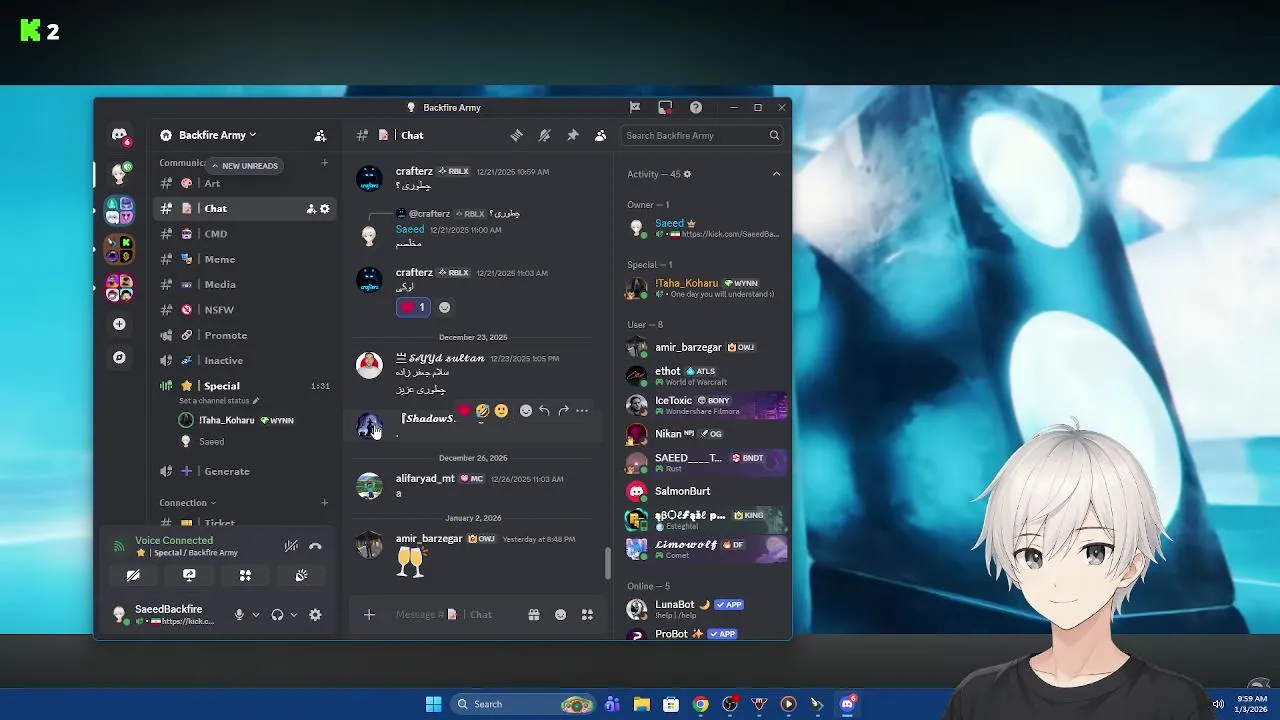Select the Meme channel

coord(245,259)
